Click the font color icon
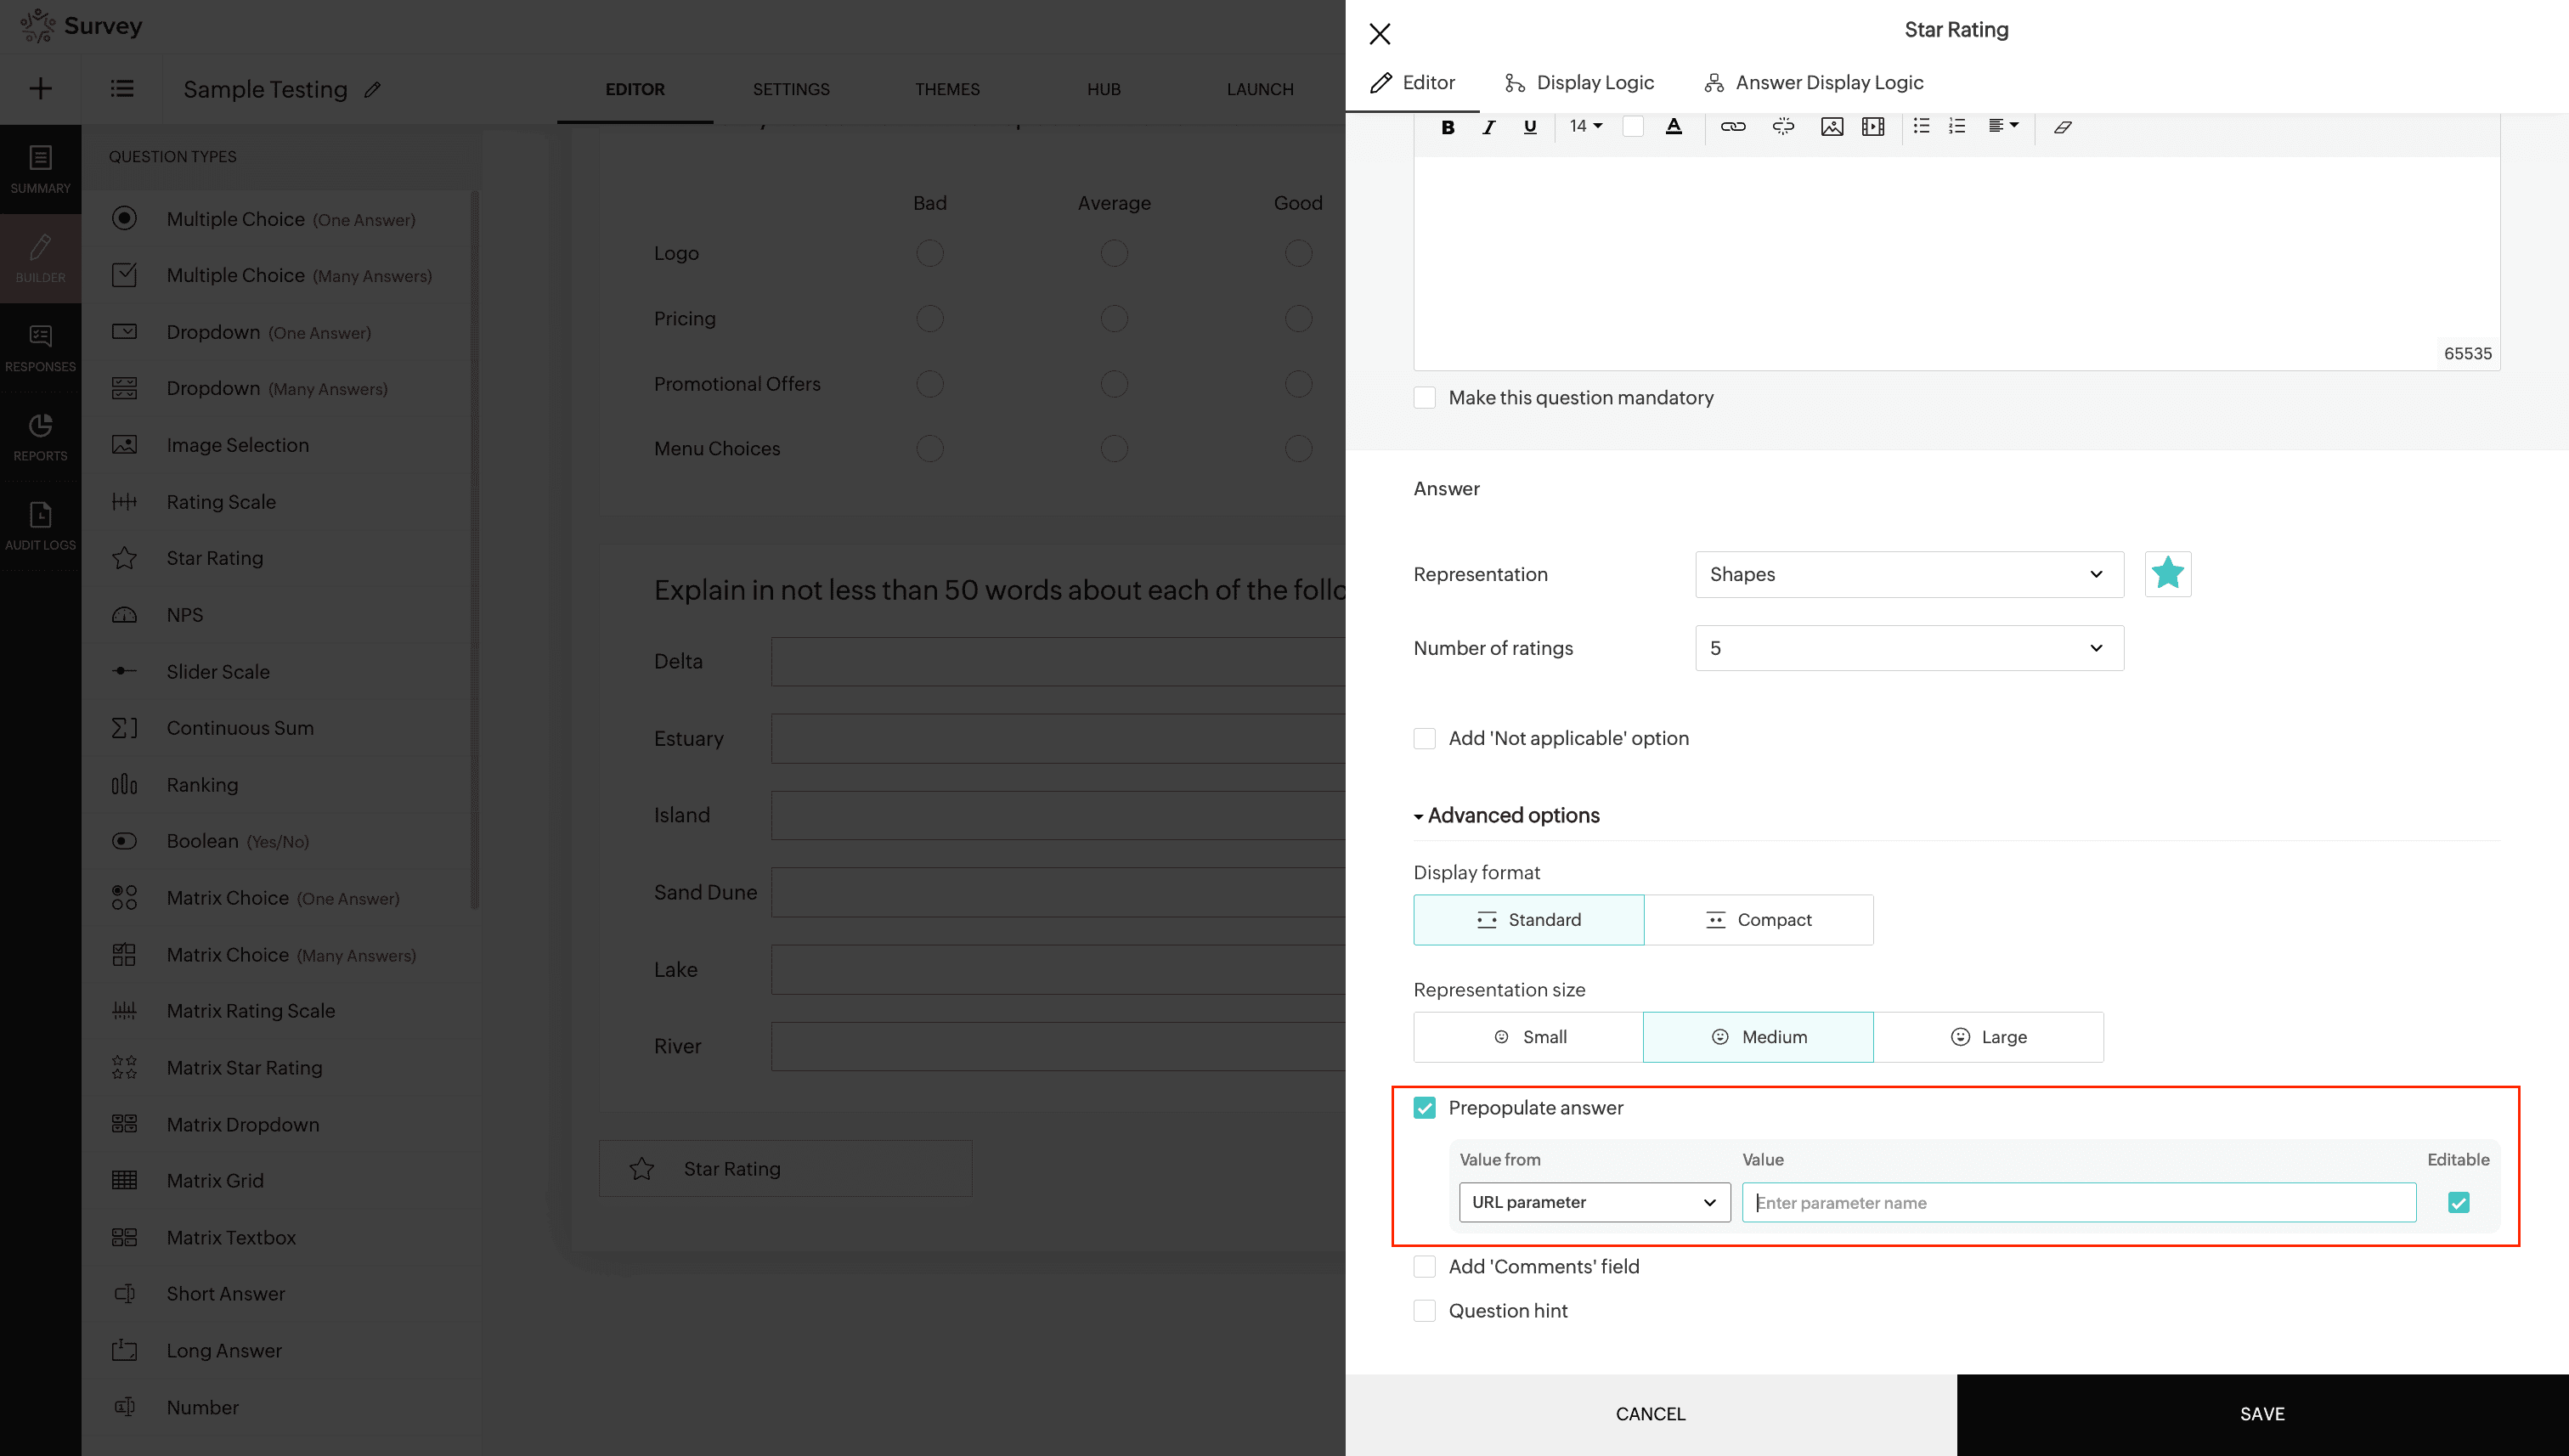 (x=1673, y=127)
